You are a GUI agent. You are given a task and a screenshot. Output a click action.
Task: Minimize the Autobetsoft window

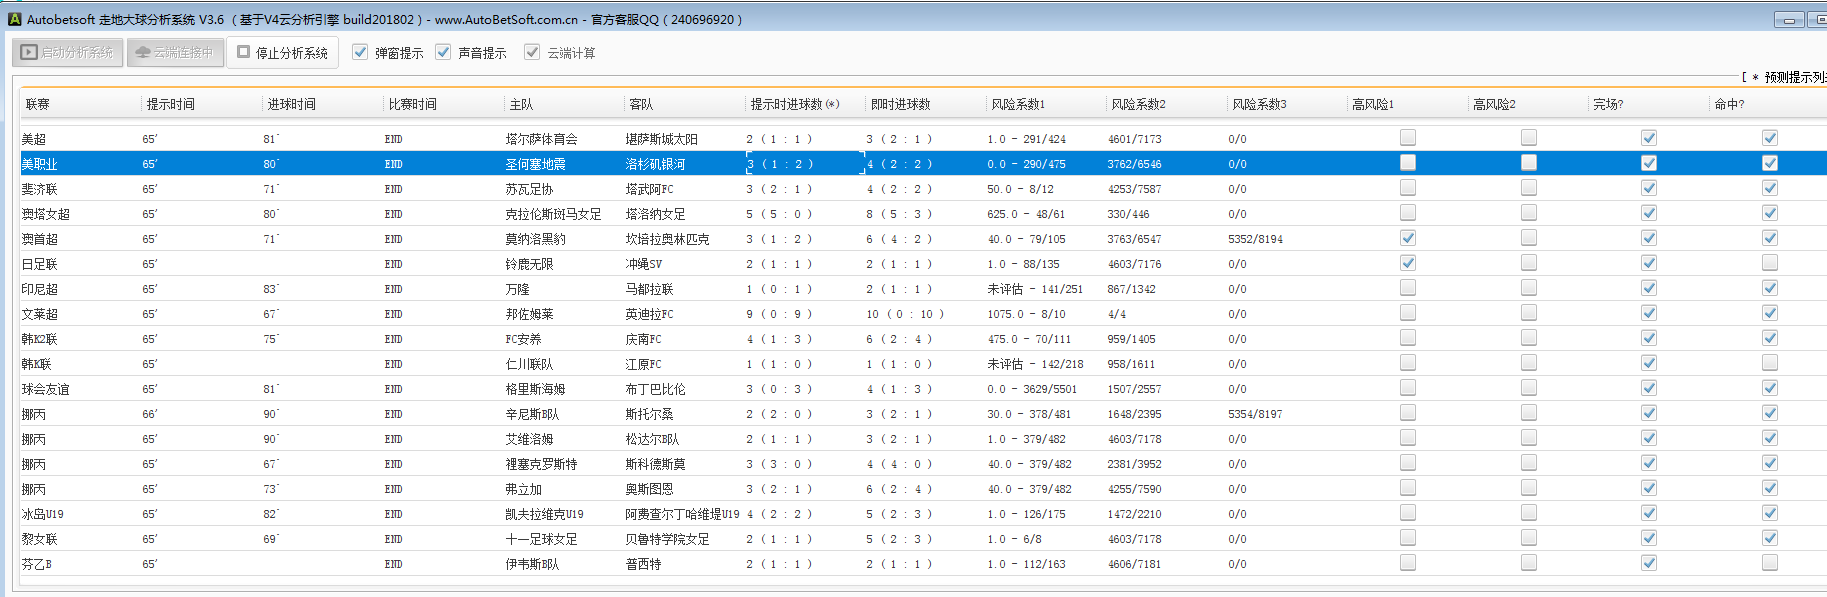1789,20
